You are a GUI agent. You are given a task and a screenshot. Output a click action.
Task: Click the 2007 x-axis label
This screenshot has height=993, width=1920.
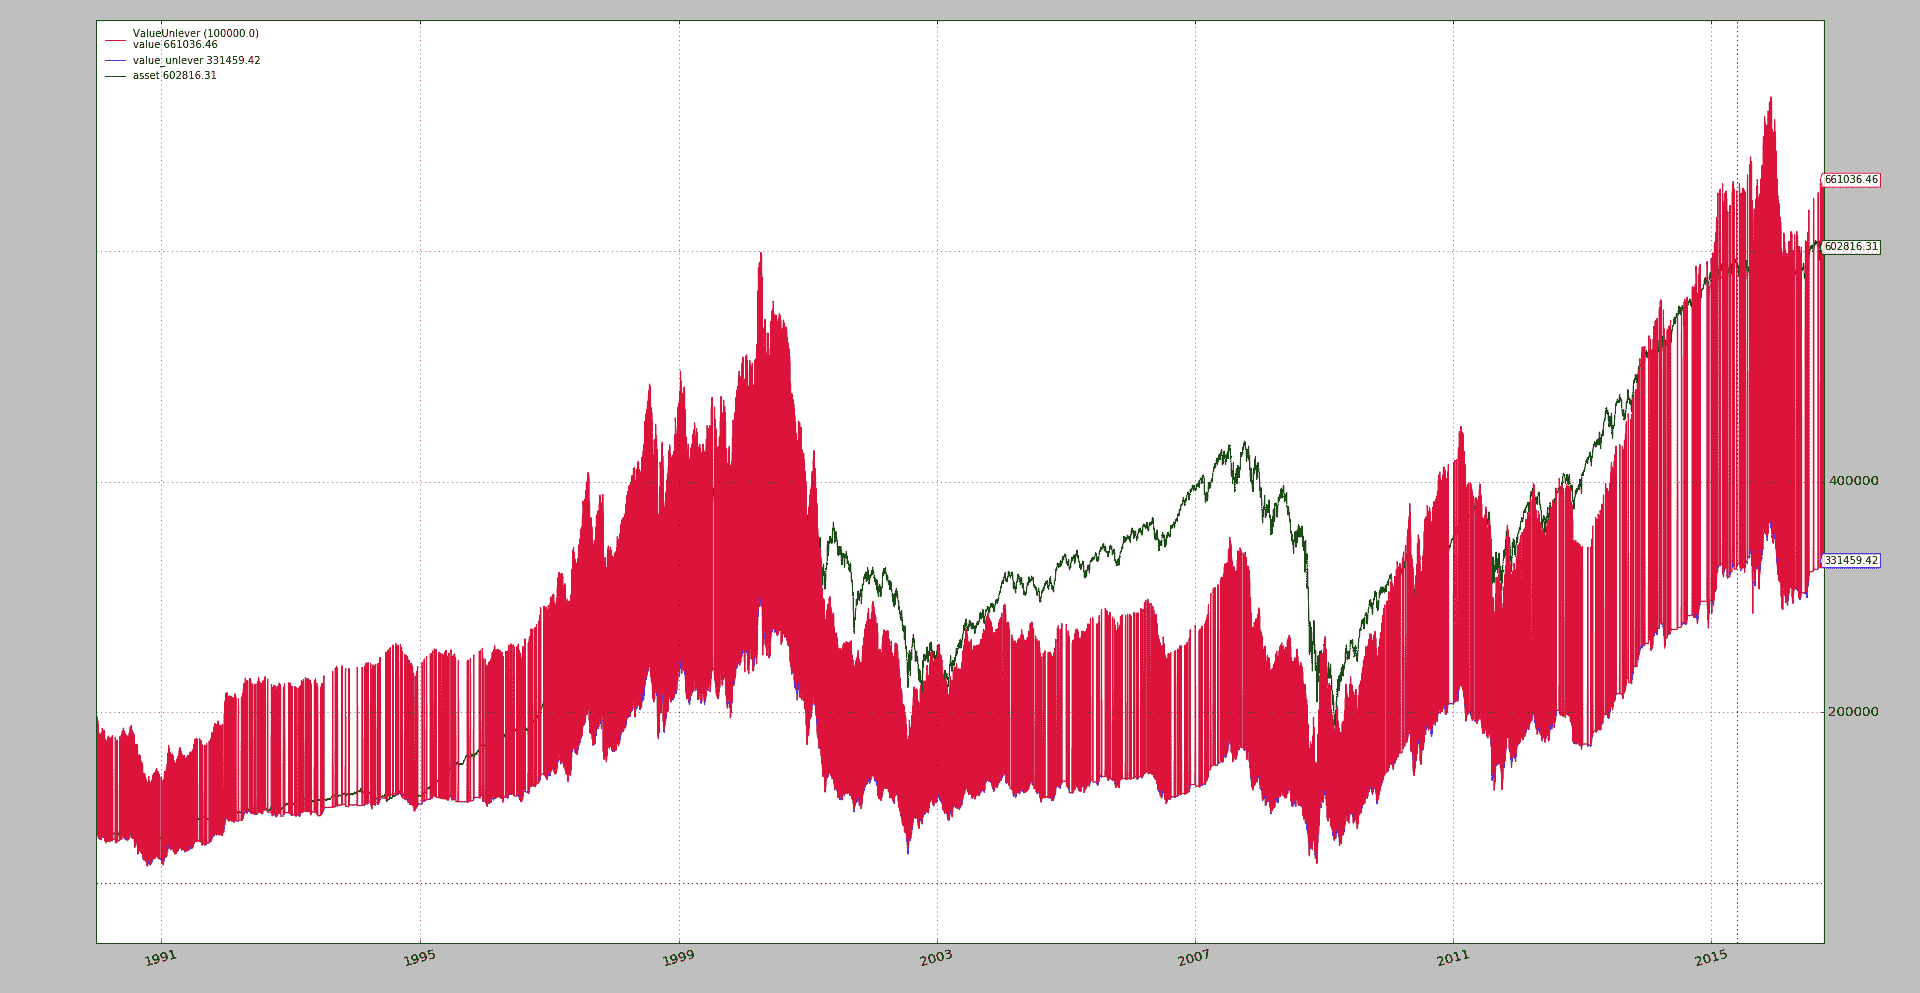[x=1194, y=958]
